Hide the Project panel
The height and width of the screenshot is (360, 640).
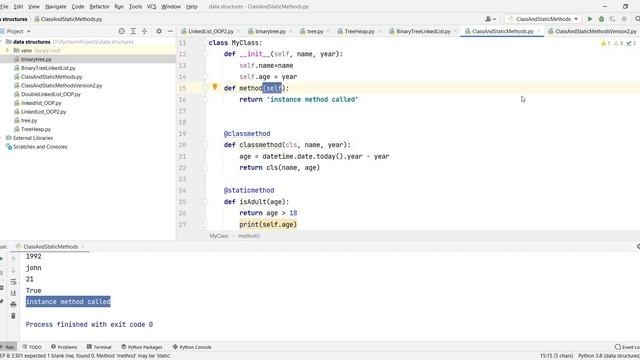click(170, 31)
